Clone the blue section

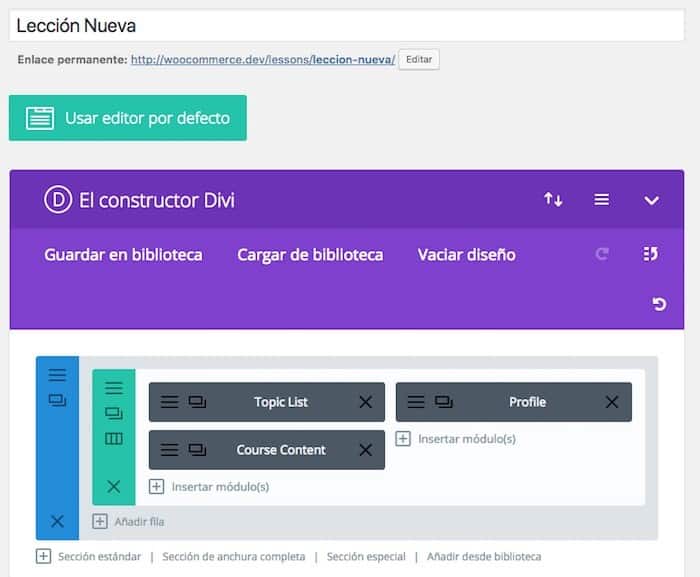(x=57, y=400)
